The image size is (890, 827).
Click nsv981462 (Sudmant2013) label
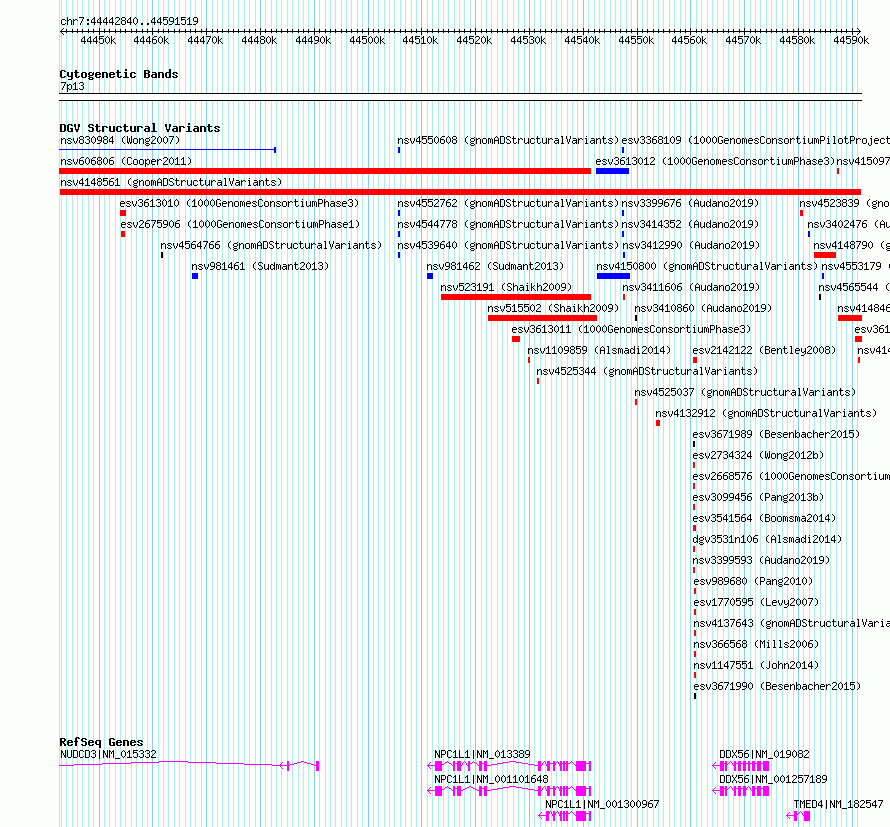point(495,266)
